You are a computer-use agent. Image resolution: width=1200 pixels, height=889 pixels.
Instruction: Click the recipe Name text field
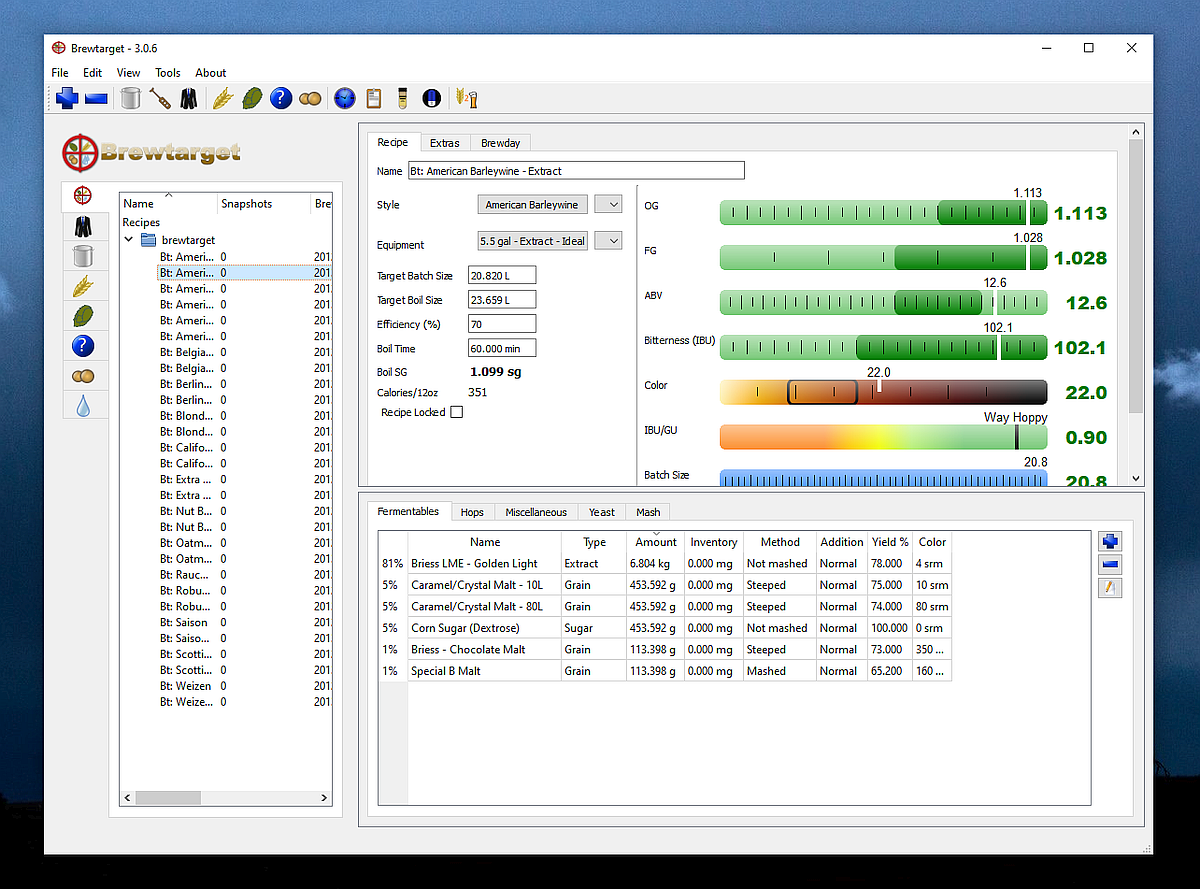(576, 171)
